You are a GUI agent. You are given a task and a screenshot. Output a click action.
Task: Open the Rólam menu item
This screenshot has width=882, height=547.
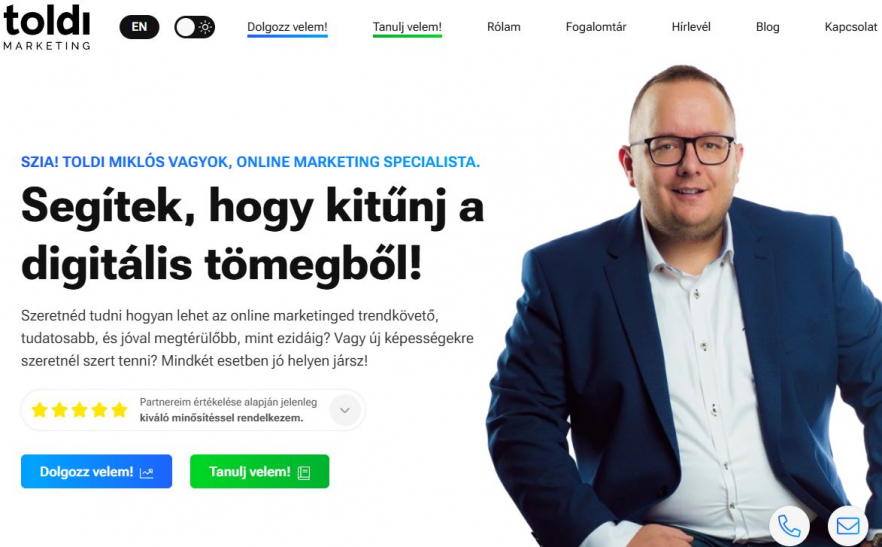[x=503, y=27]
